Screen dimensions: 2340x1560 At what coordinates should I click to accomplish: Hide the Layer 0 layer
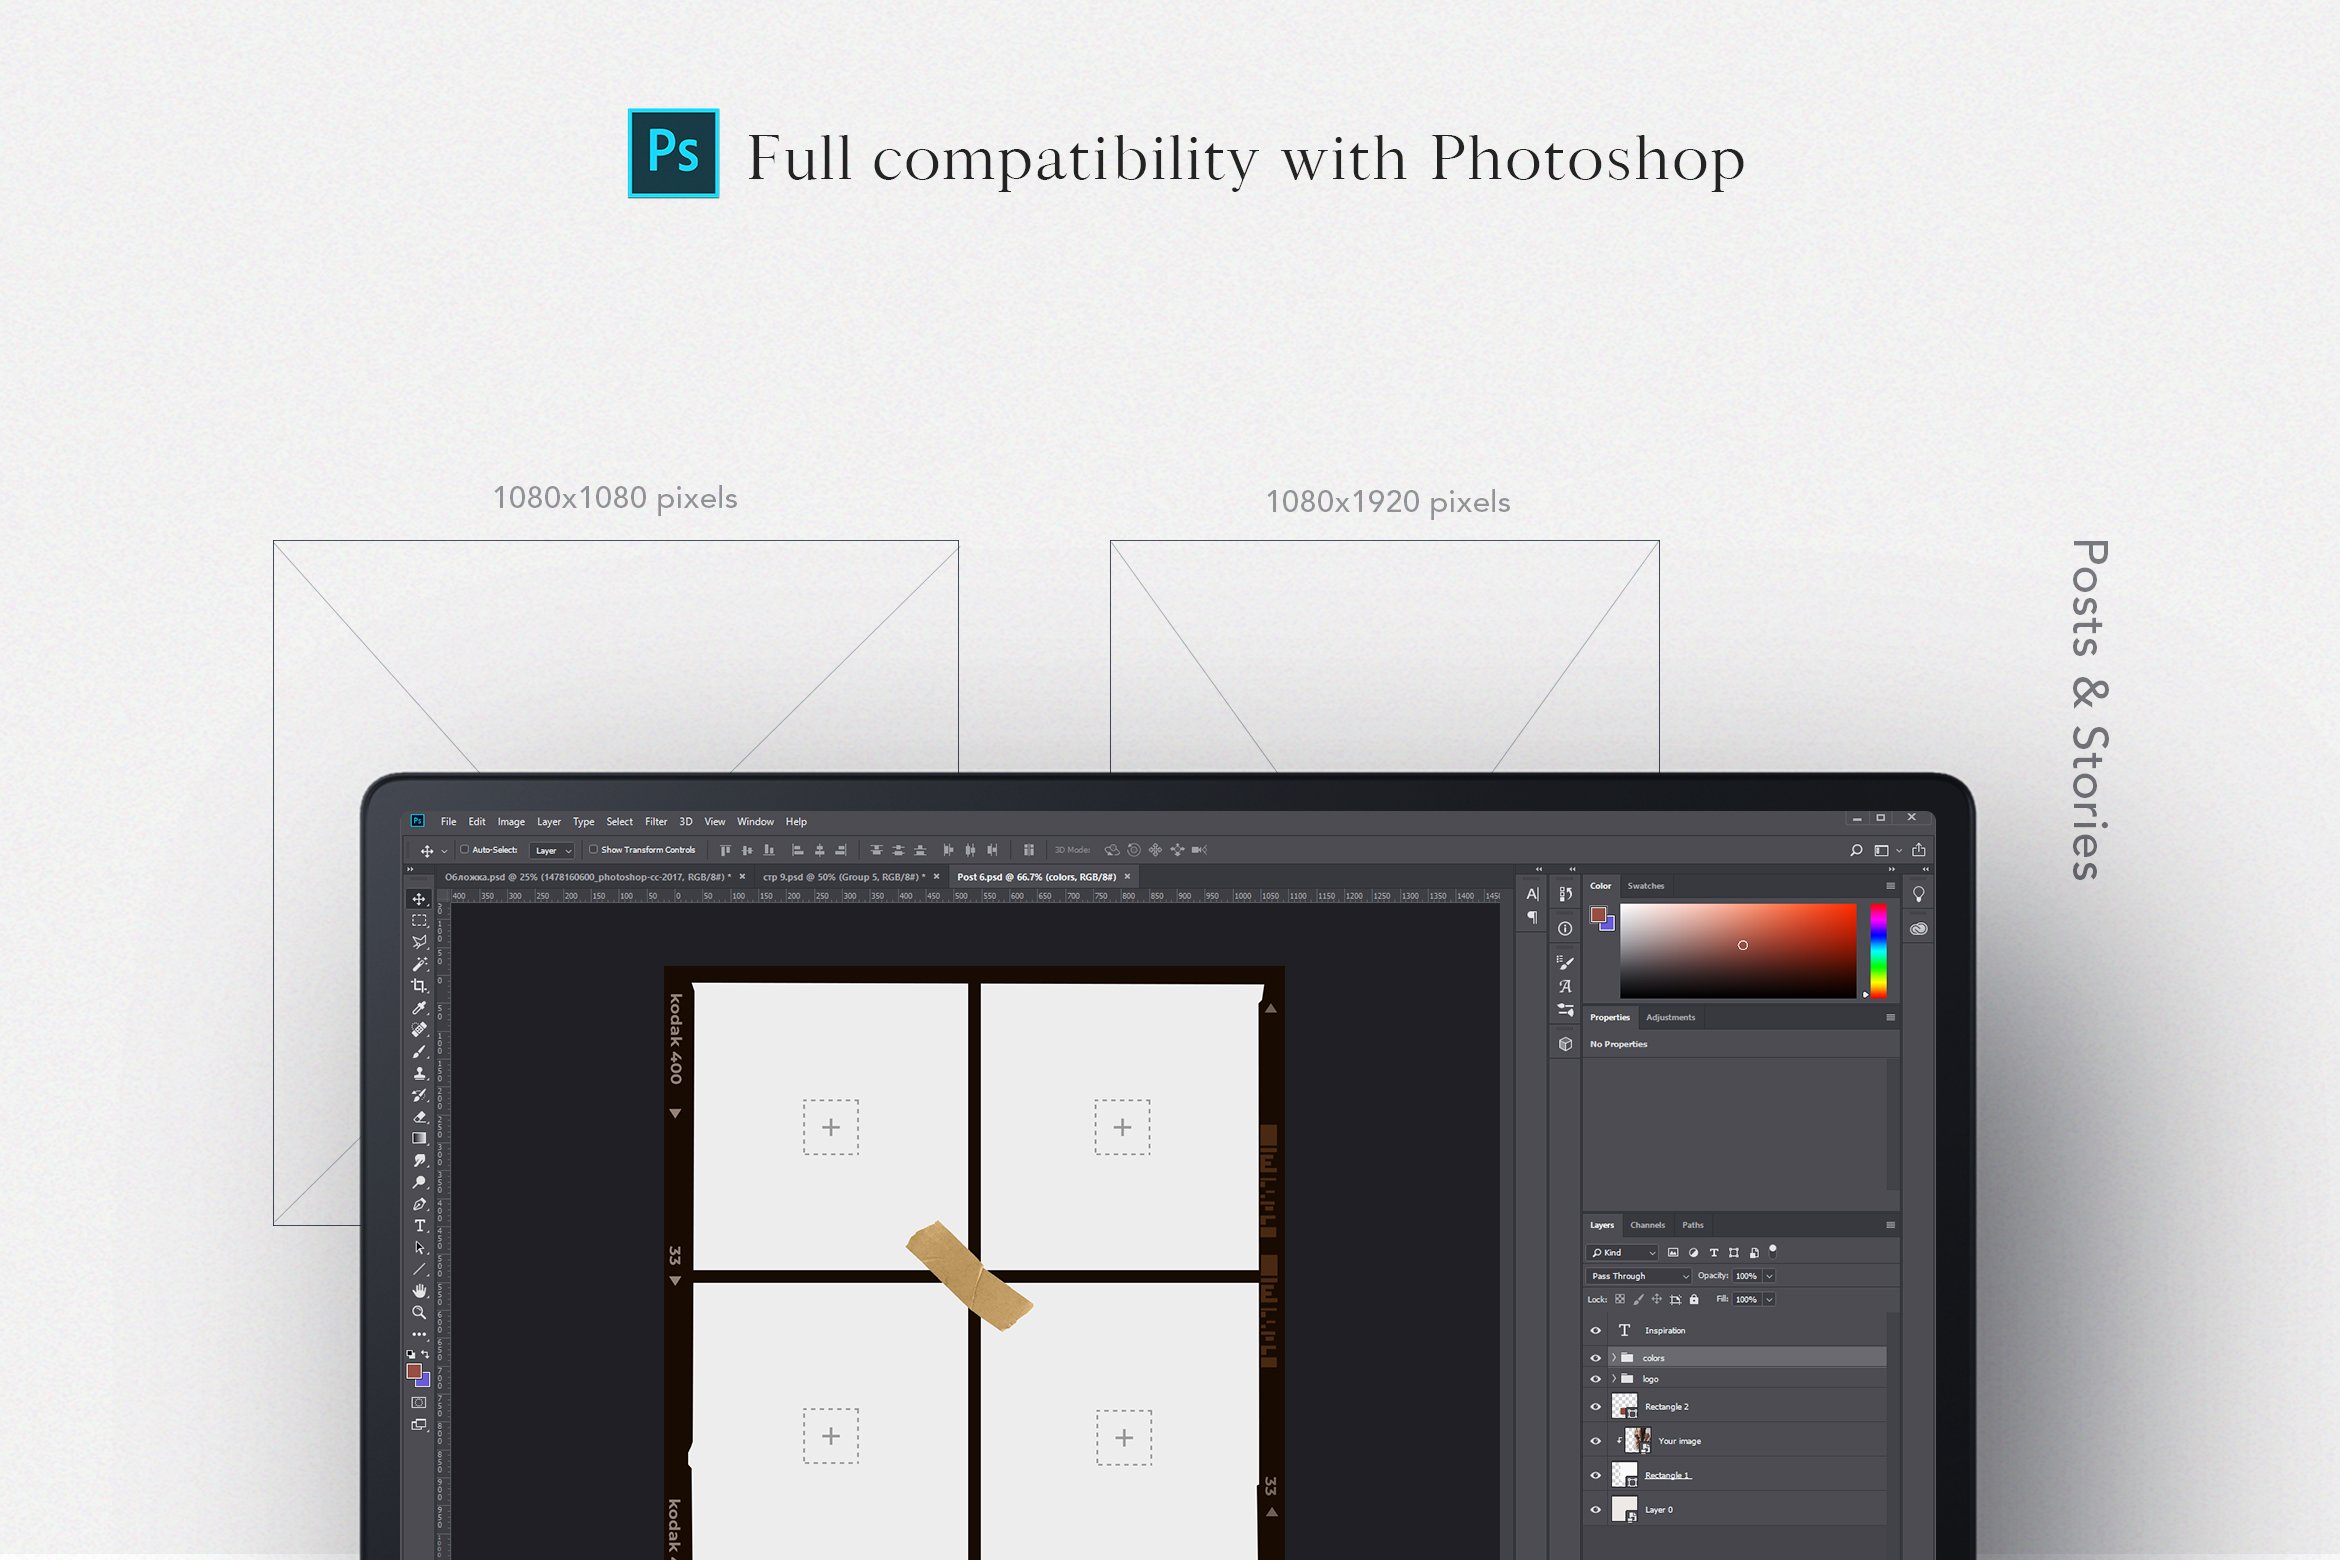click(1596, 1510)
